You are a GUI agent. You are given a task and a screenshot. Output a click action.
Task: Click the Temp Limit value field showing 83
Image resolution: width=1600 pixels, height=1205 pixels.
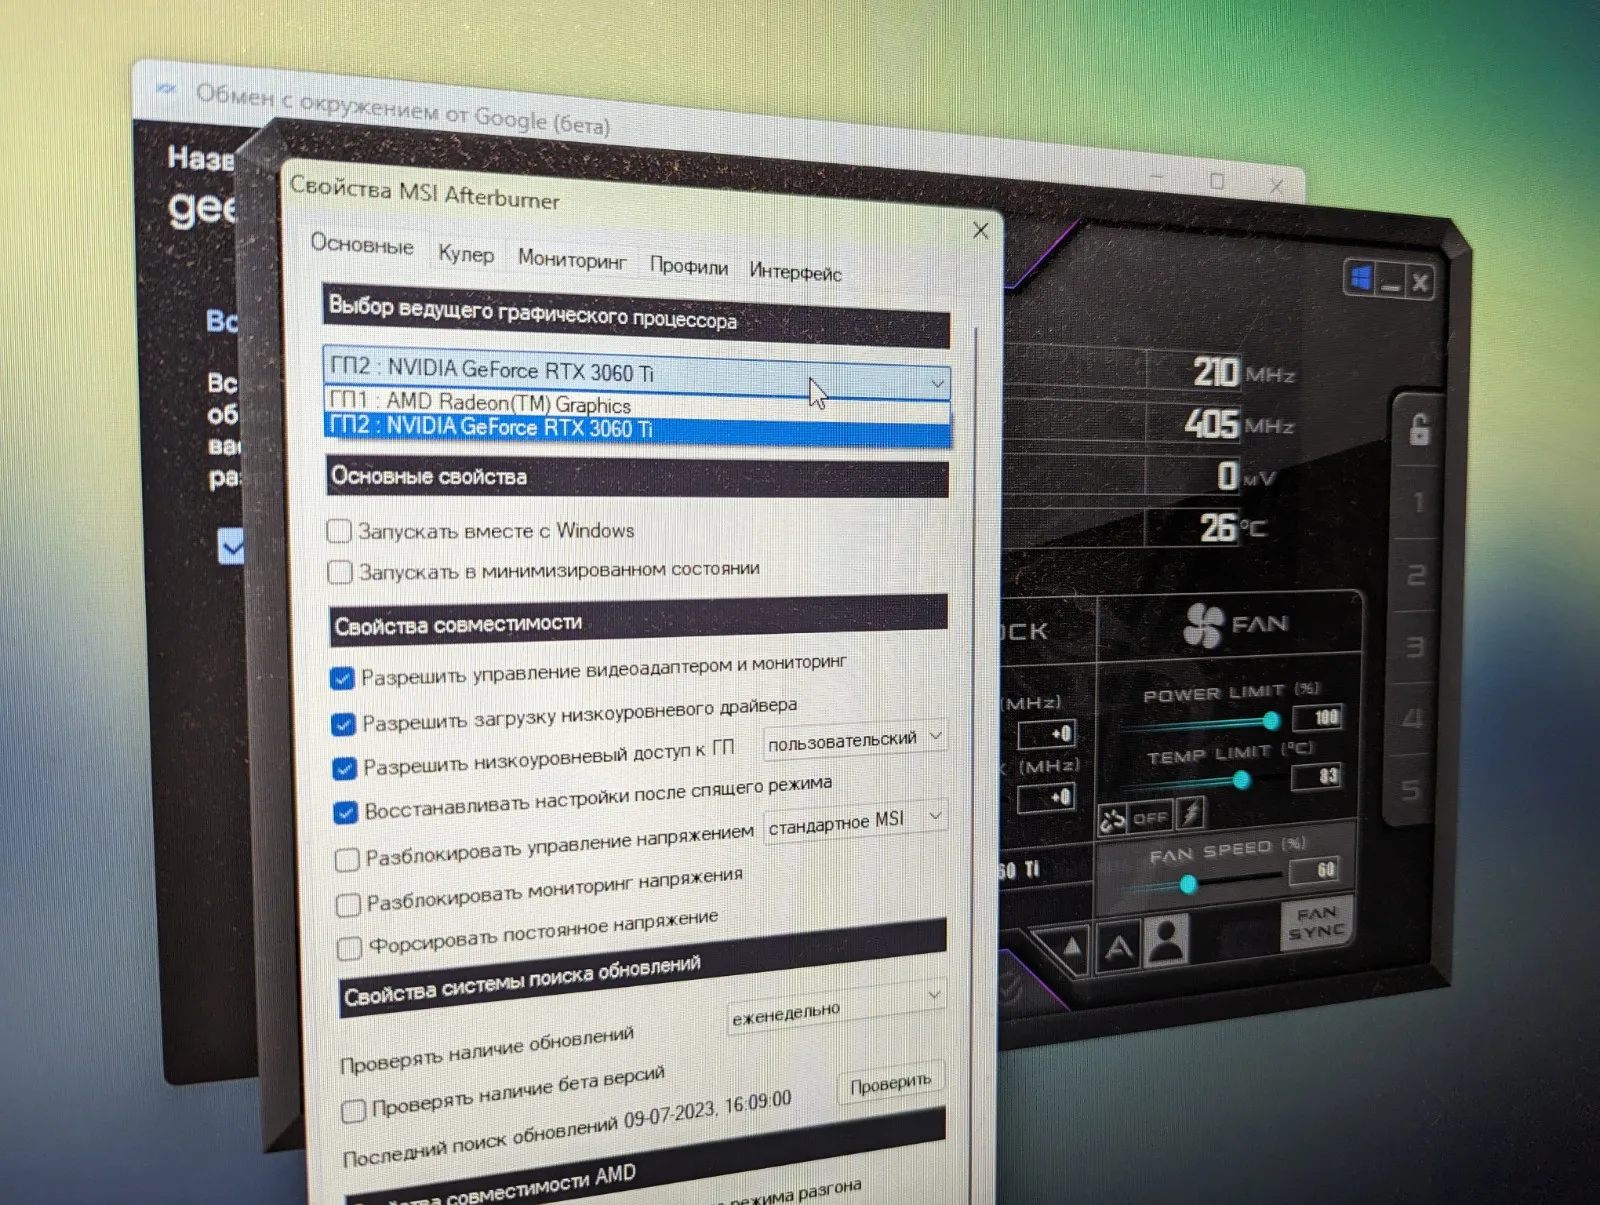pos(1317,776)
